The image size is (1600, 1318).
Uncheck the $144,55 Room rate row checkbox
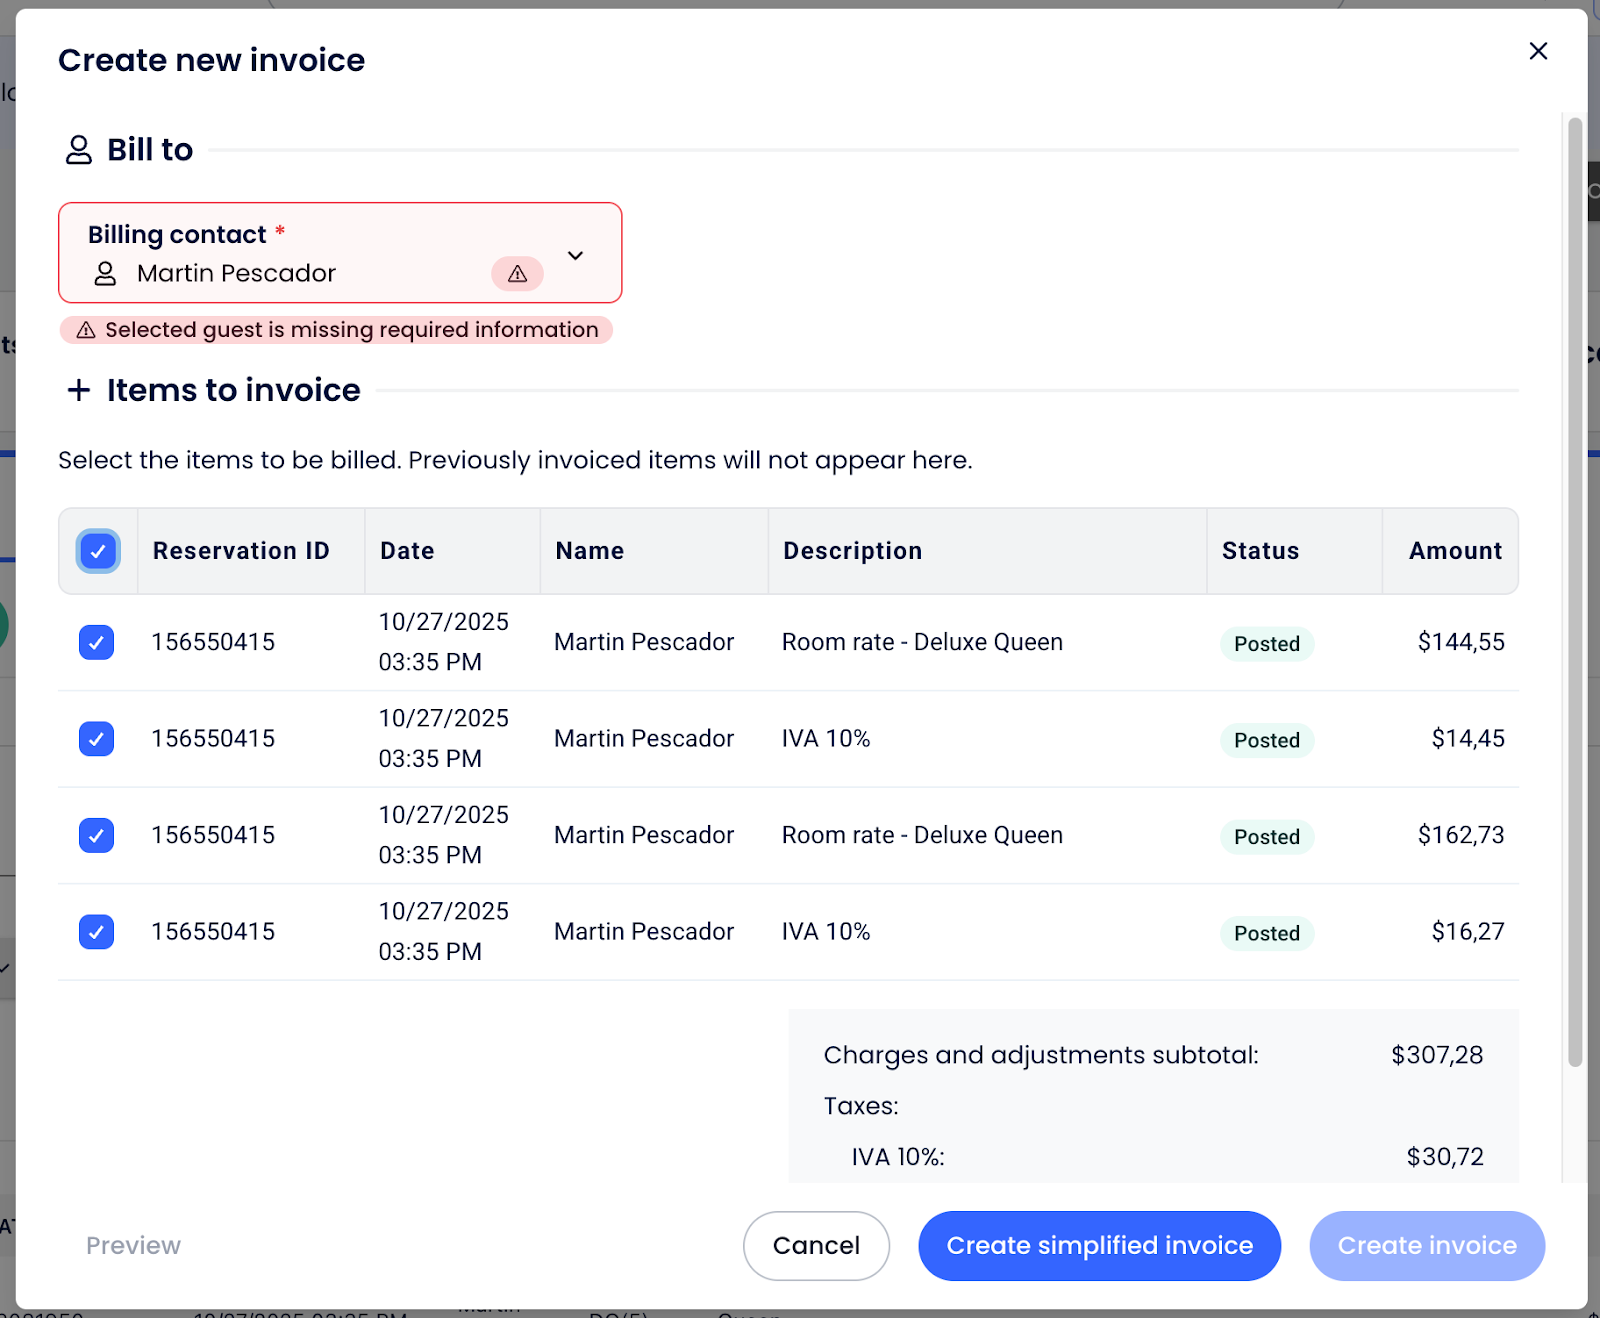click(97, 642)
